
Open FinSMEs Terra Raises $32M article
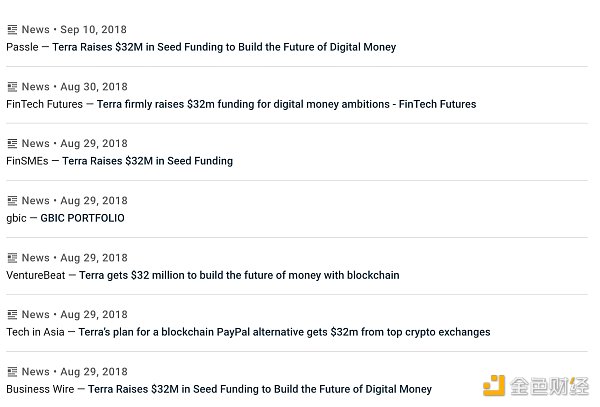[147, 161]
